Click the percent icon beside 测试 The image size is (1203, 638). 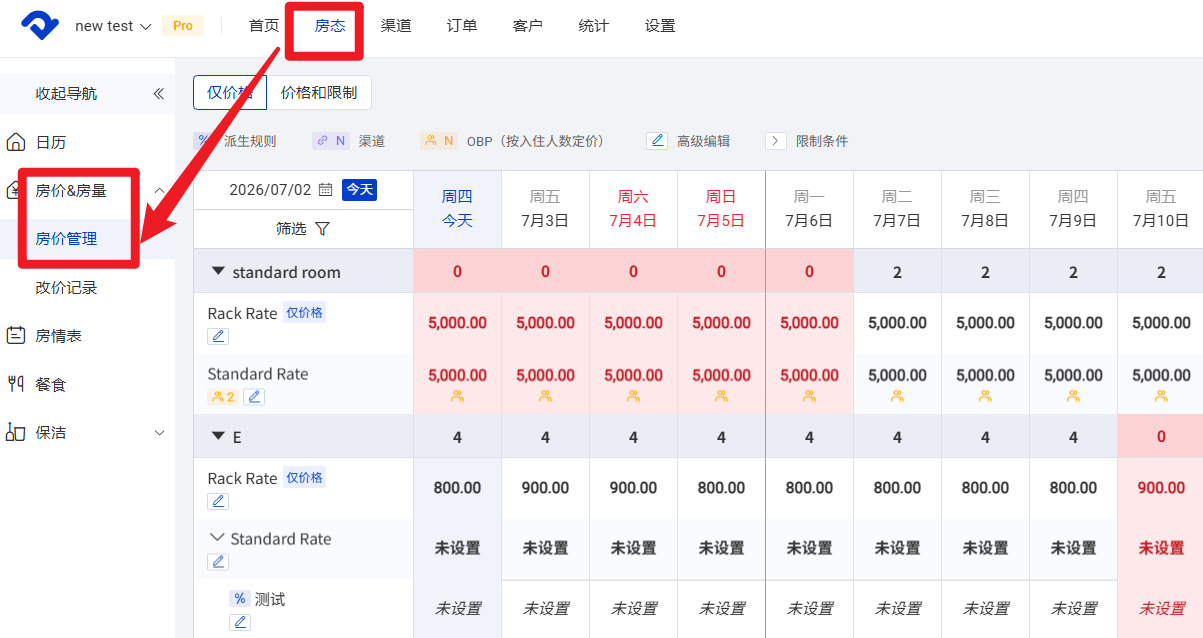tap(240, 599)
